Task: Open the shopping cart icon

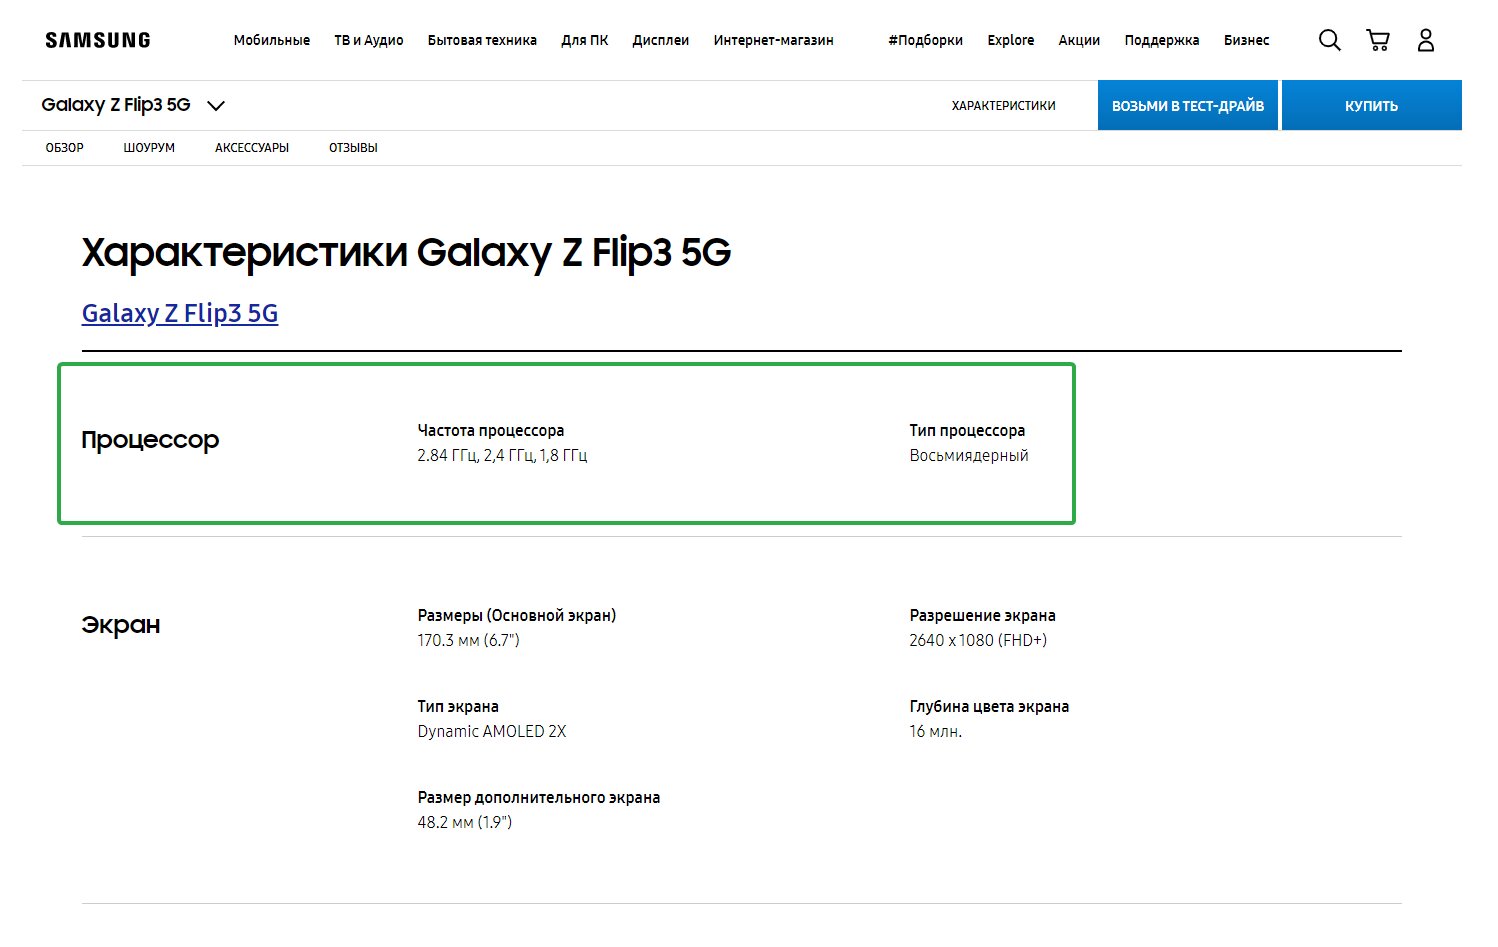Action: pyautogui.click(x=1378, y=40)
